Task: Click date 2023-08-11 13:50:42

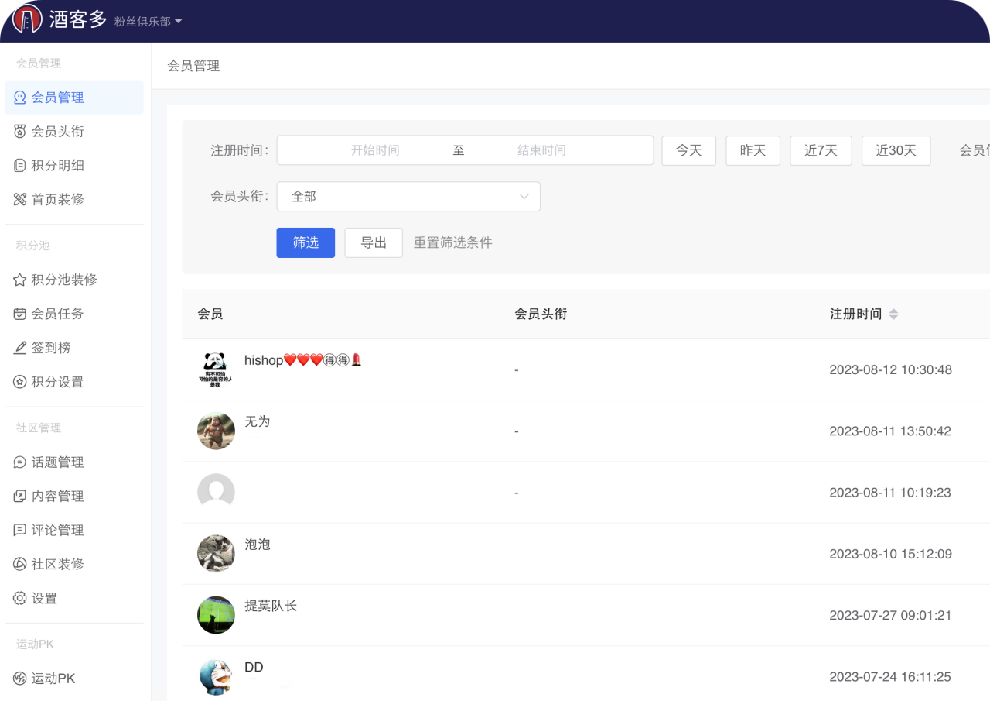Action: tap(891, 431)
